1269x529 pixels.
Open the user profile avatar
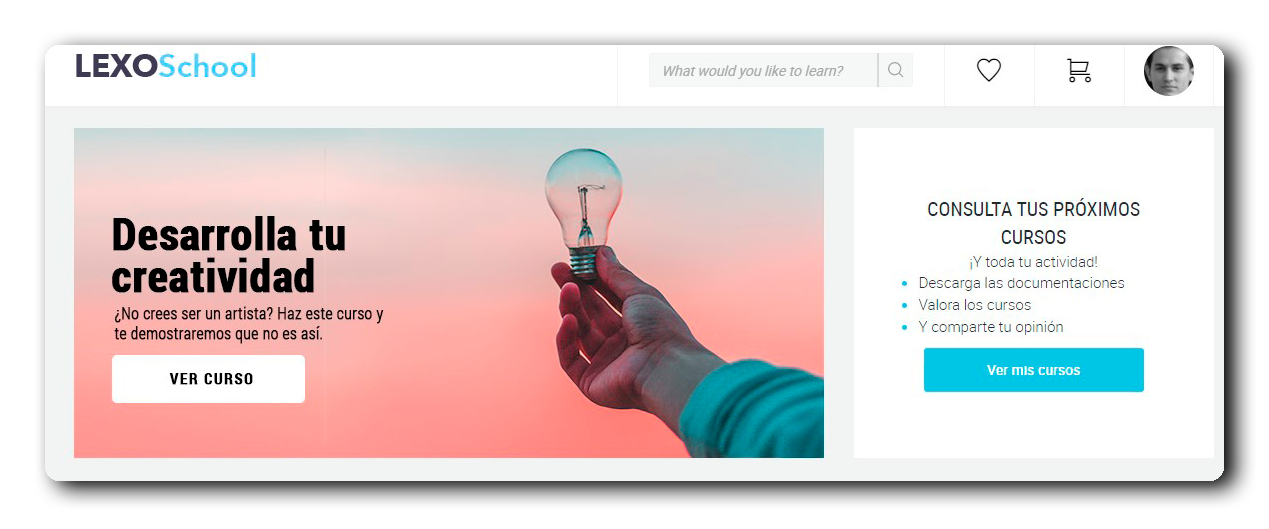tap(1168, 71)
